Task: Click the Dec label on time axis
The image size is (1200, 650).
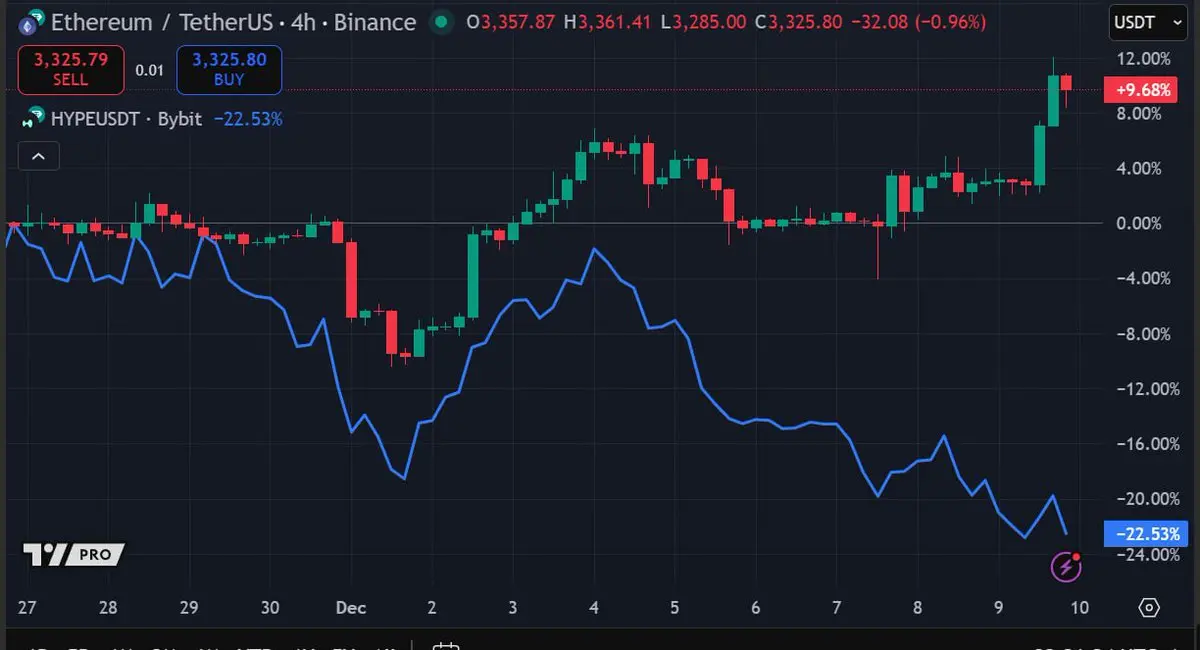Action: (351, 607)
